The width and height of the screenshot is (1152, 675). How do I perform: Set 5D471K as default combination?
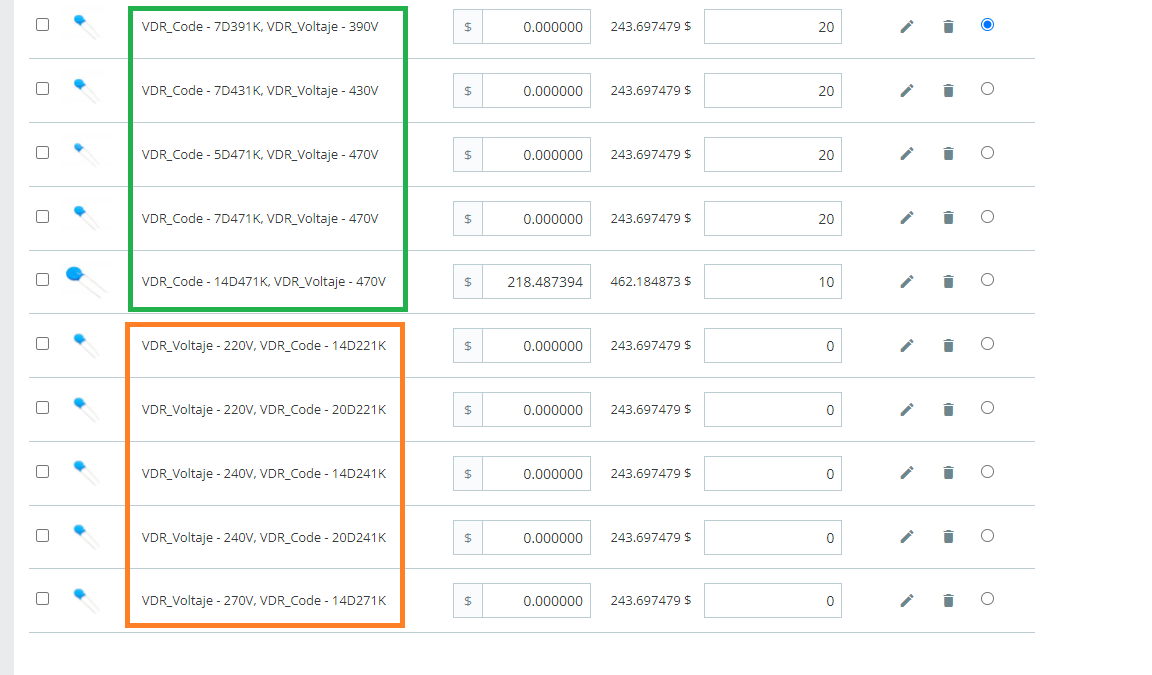[987, 152]
